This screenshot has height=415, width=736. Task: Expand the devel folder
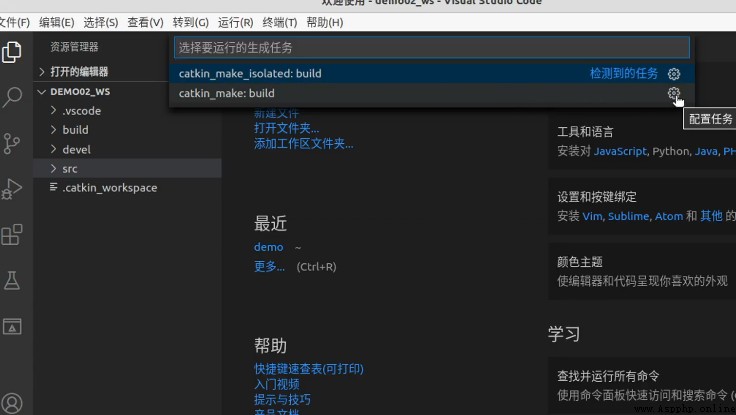click(x=54, y=149)
